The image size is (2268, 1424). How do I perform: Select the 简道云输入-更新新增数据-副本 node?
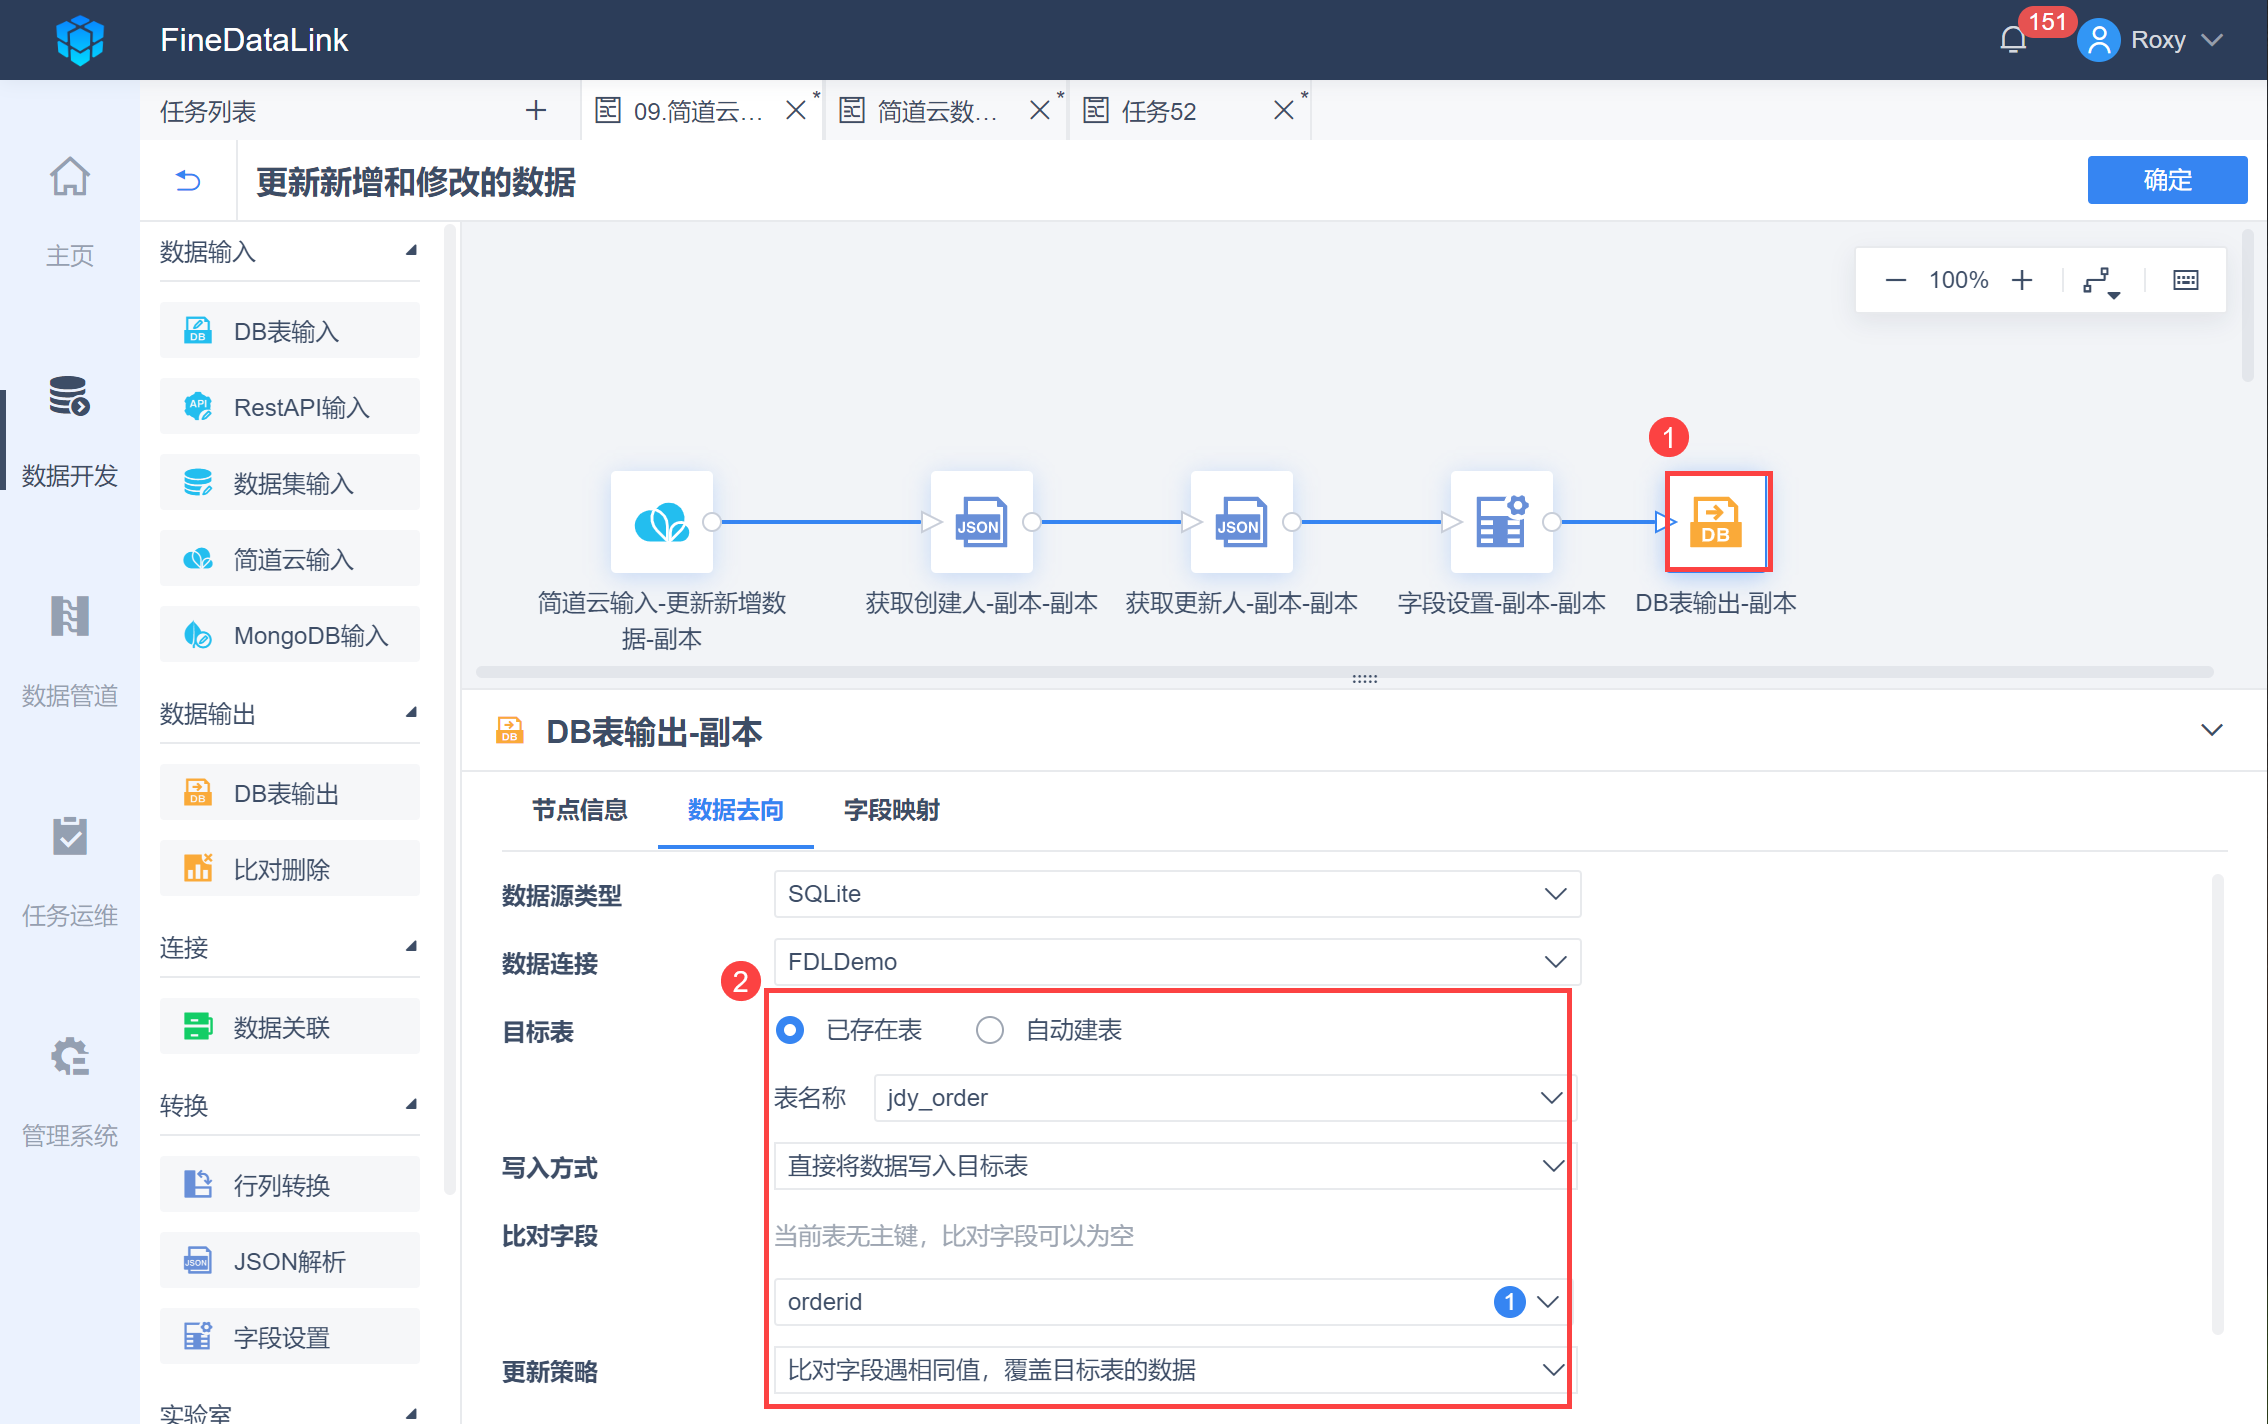tap(662, 522)
